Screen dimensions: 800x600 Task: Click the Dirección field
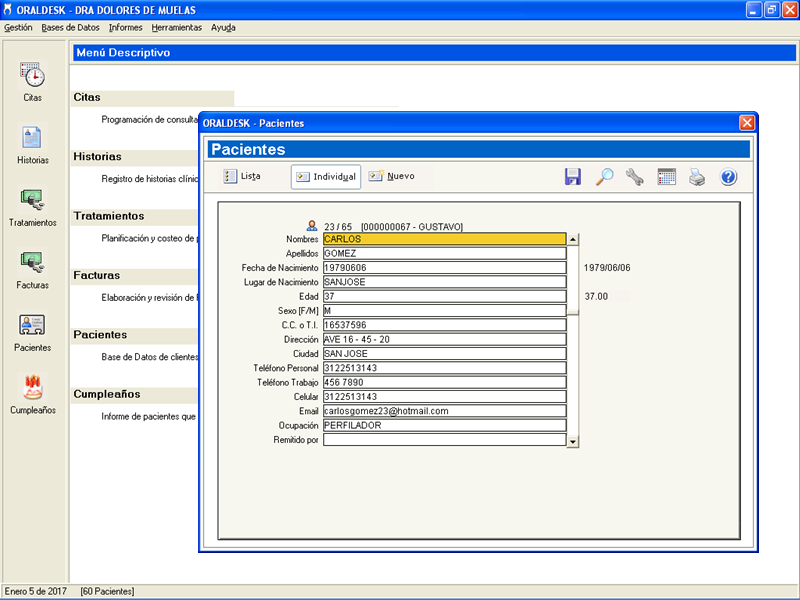pyautogui.click(x=444, y=339)
